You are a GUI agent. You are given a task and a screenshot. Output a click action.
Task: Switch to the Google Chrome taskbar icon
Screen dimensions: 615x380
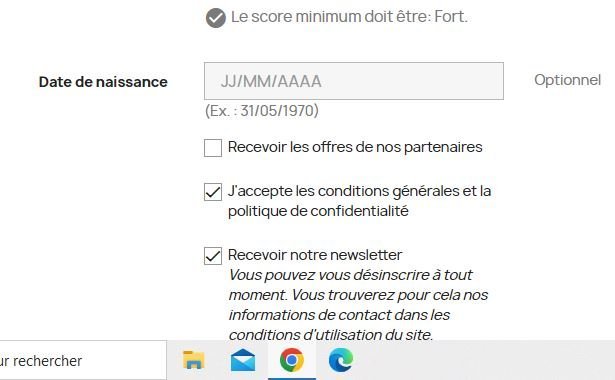tap(292, 360)
